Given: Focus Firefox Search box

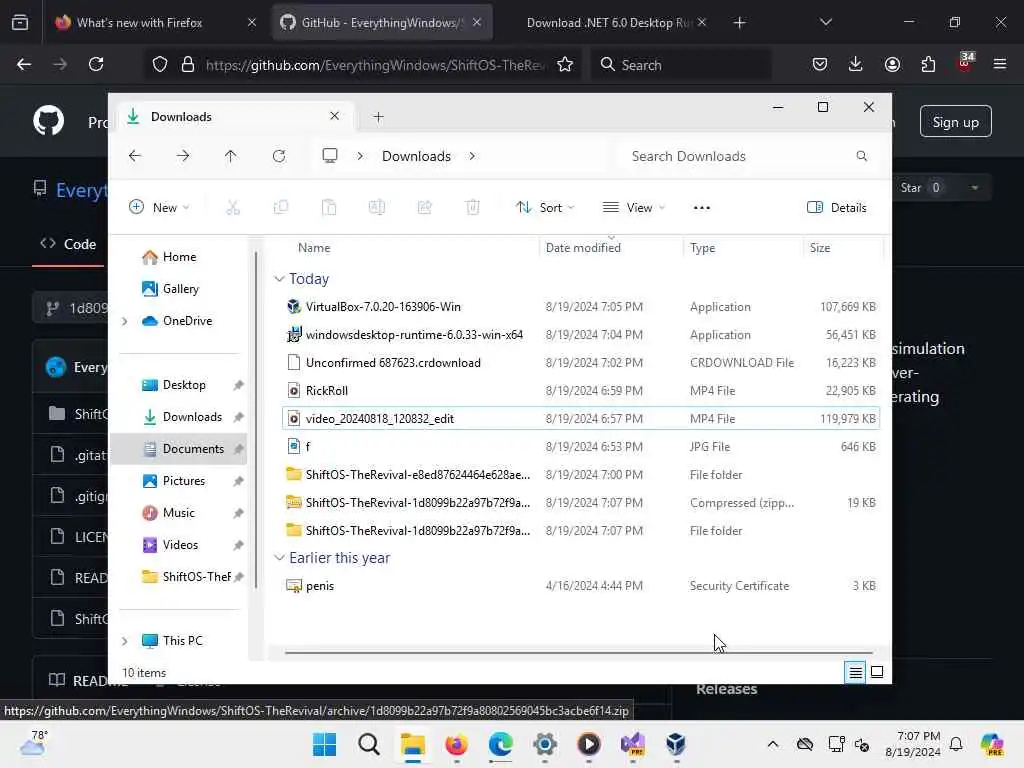Looking at the screenshot, I should 682,64.
